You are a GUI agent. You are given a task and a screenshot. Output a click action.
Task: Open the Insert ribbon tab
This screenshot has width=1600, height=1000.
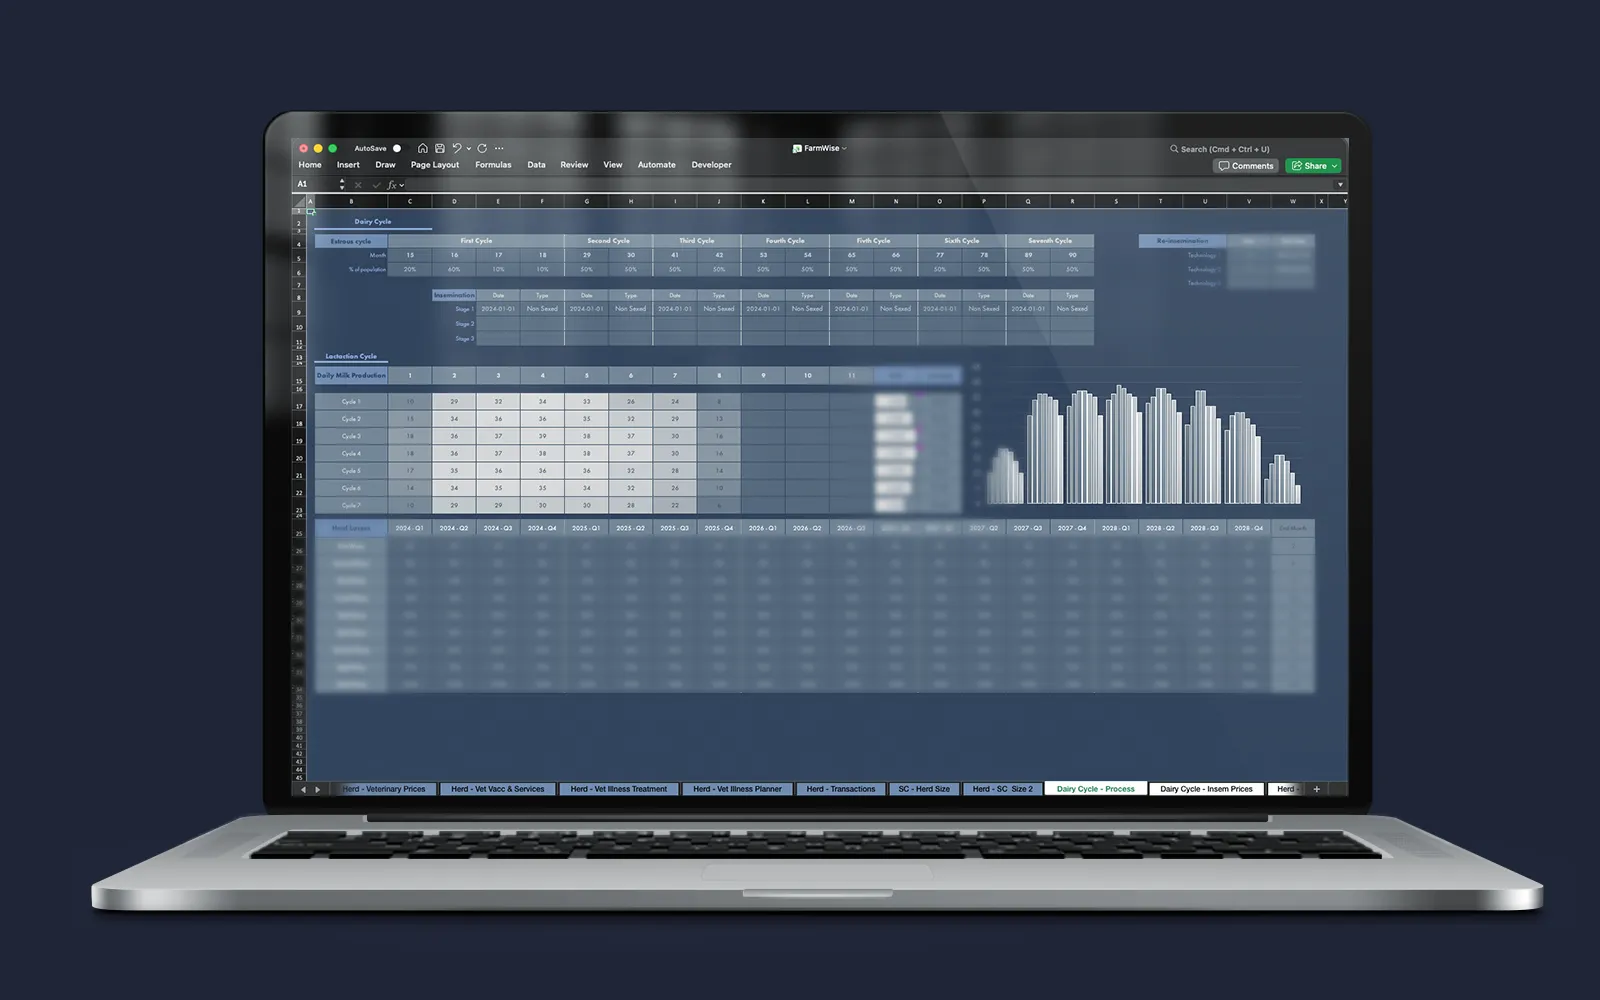[348, 165]
